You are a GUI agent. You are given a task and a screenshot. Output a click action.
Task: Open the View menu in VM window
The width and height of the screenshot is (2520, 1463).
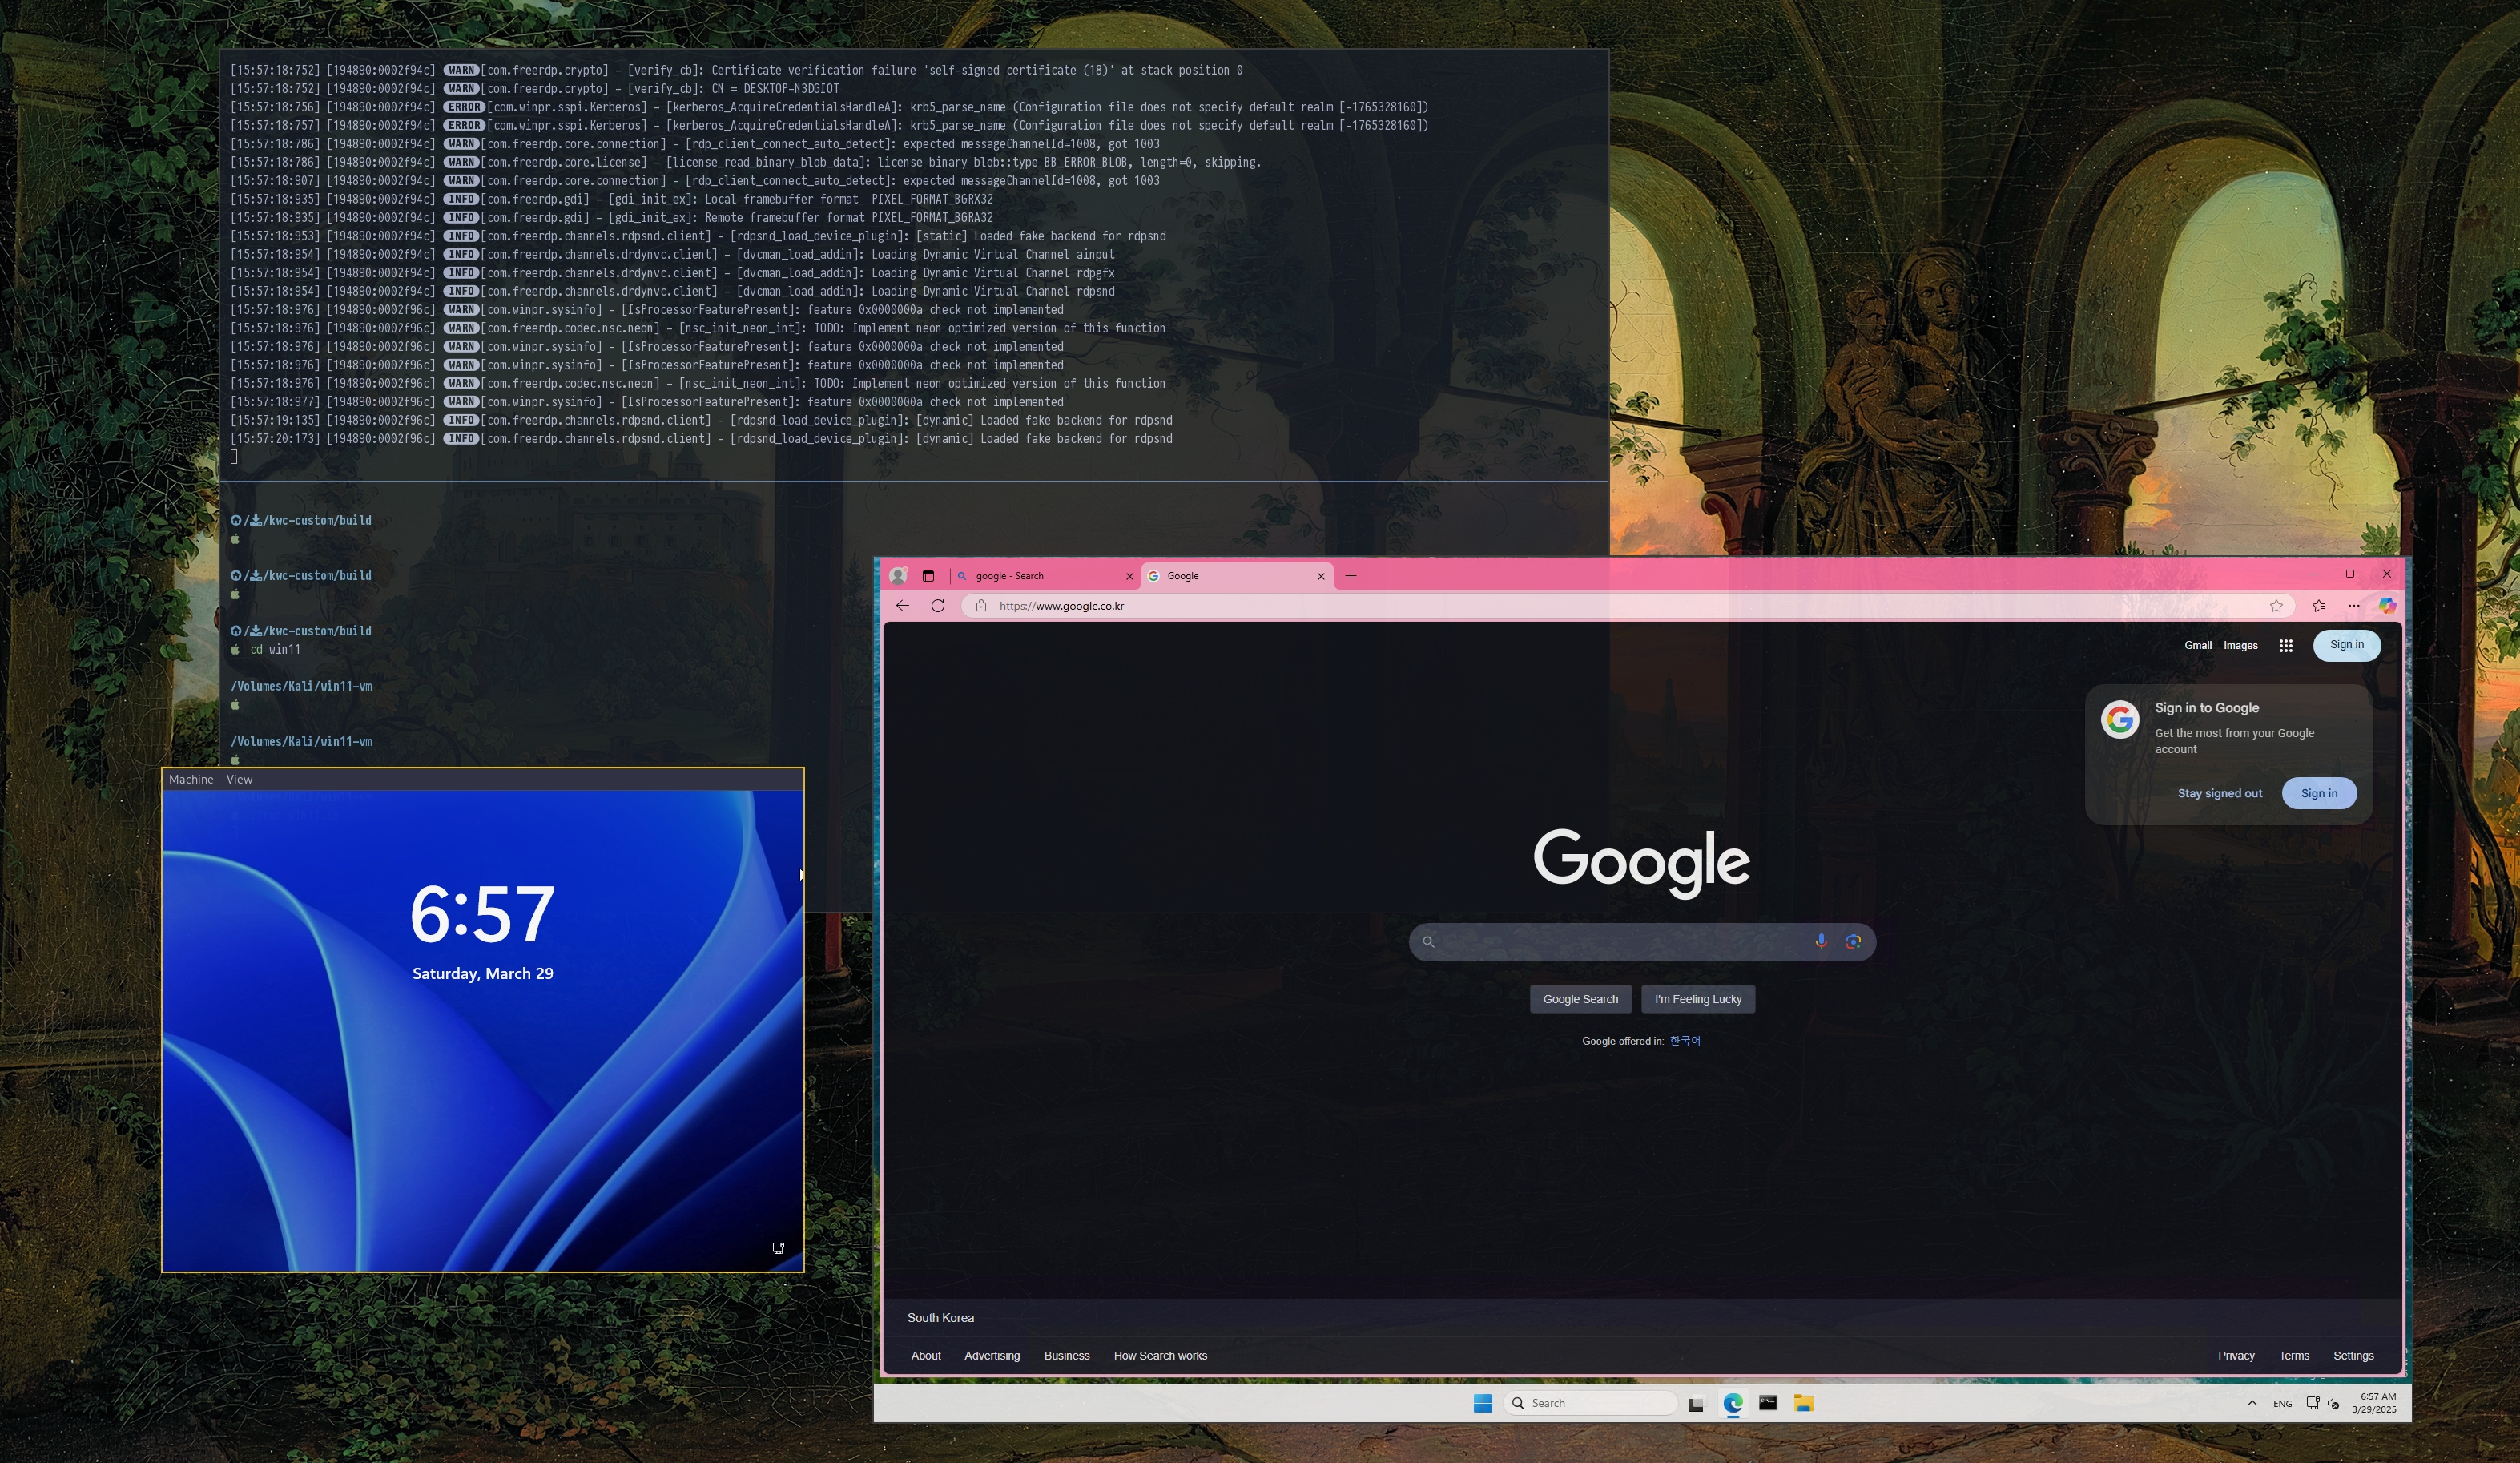(x=239, y=779)
